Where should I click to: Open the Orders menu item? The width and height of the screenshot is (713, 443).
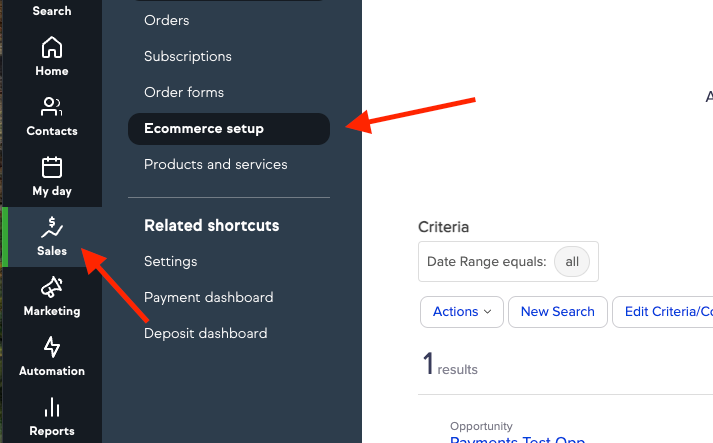point(166,20)
